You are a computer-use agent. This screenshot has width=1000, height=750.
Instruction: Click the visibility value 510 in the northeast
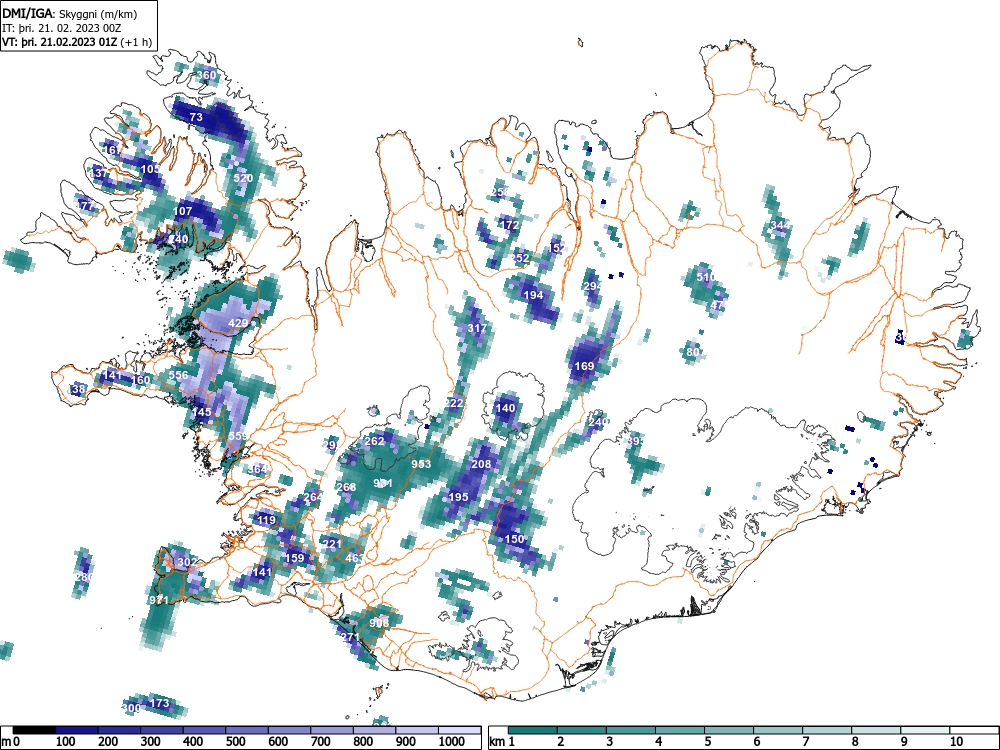tap(705, 277)
